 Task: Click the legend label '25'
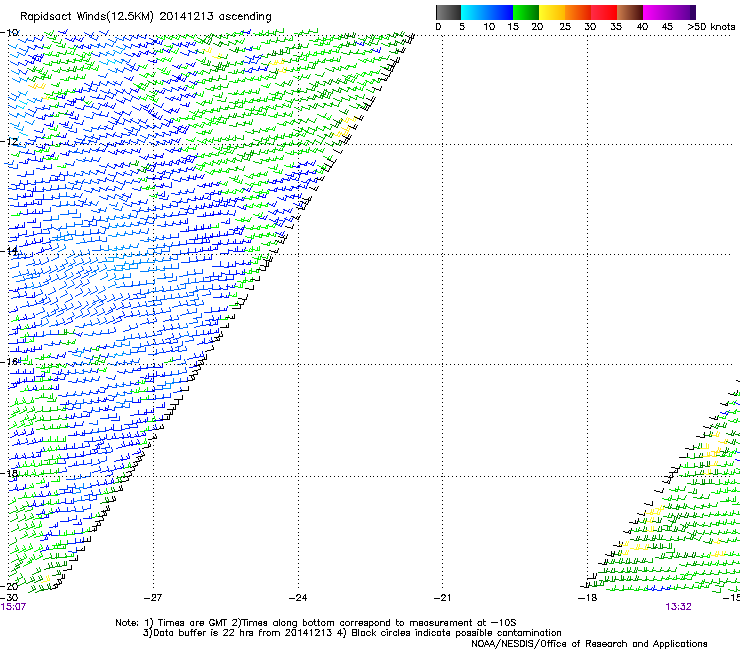565,27
